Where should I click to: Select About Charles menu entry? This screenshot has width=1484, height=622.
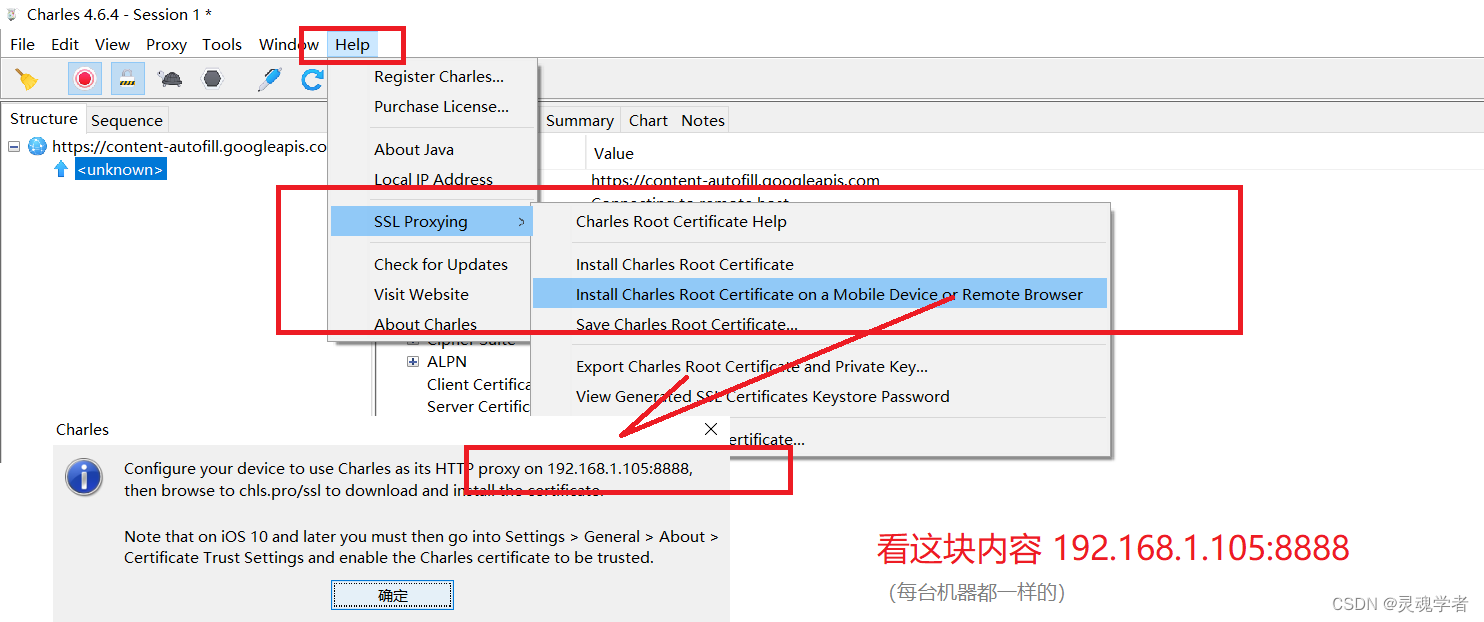click(425, 325)
